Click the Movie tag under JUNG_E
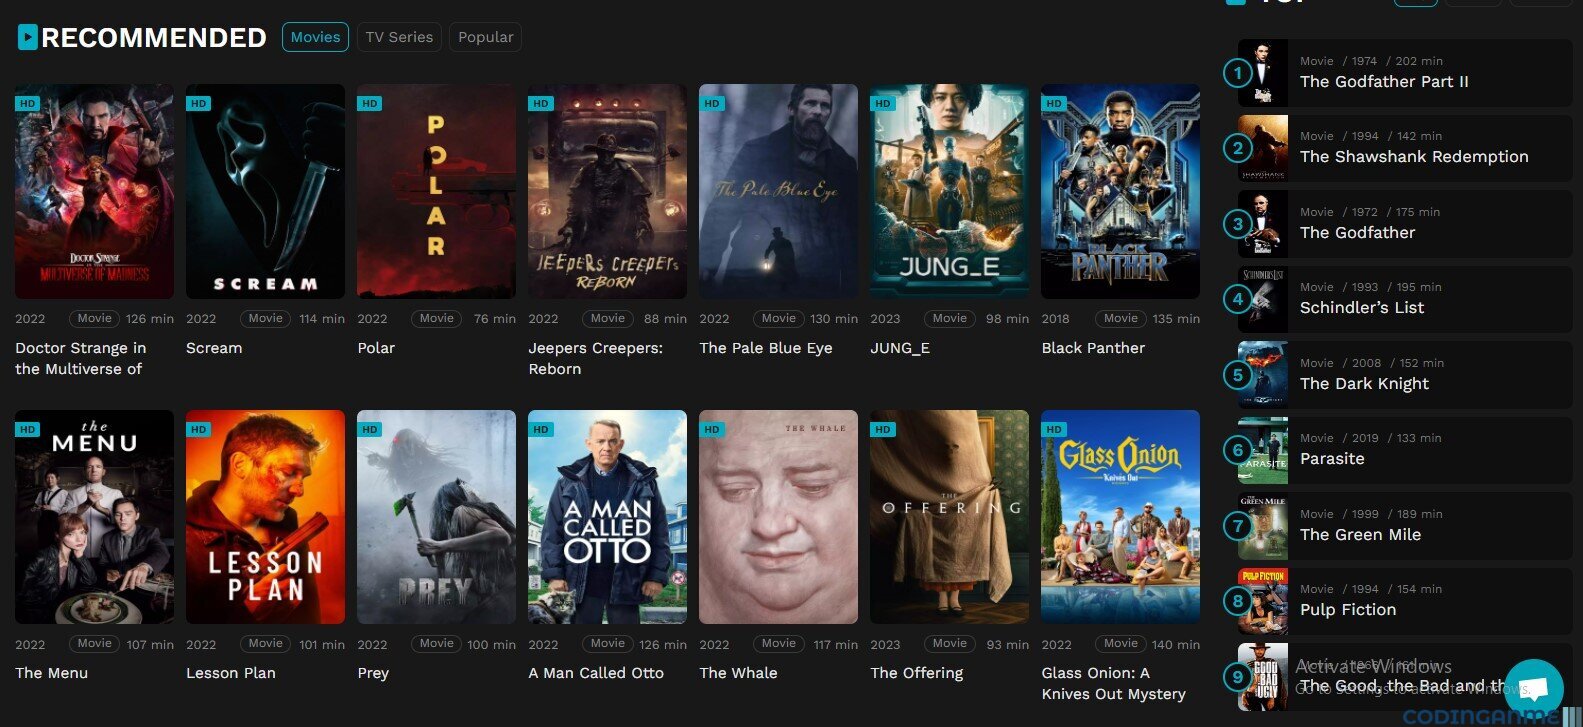Screen dimensions: 1583x727 point(949,318)
